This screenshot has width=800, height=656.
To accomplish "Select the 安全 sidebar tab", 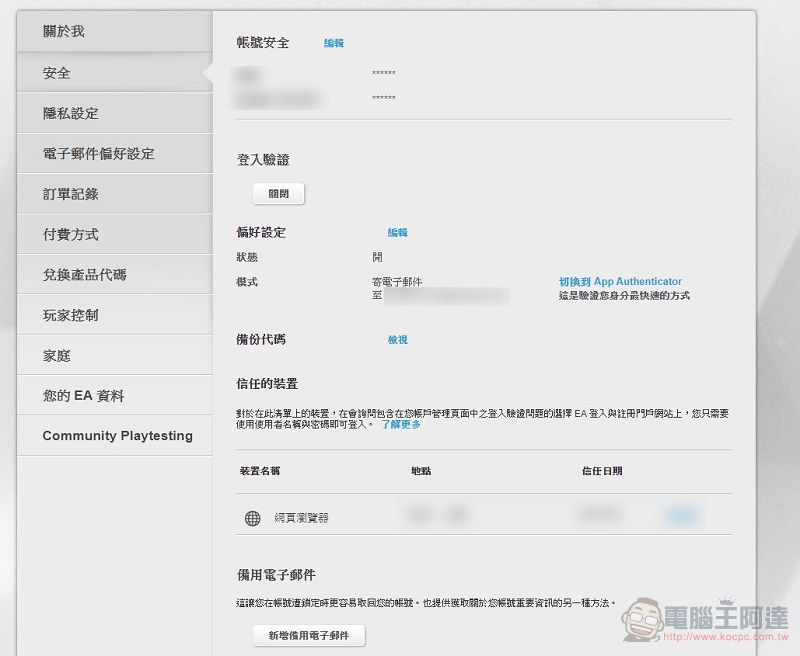I will click(x=115, y=72).
